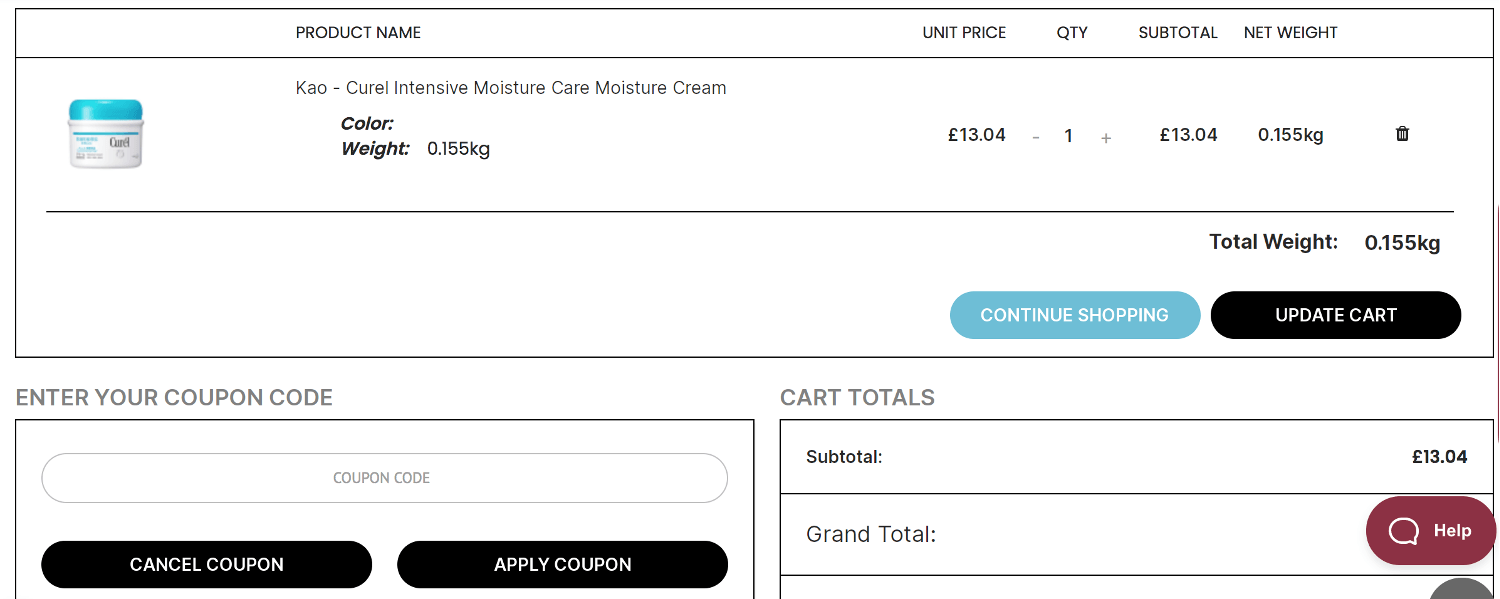Click the Help button in the corner

(x=1431, y=530)
